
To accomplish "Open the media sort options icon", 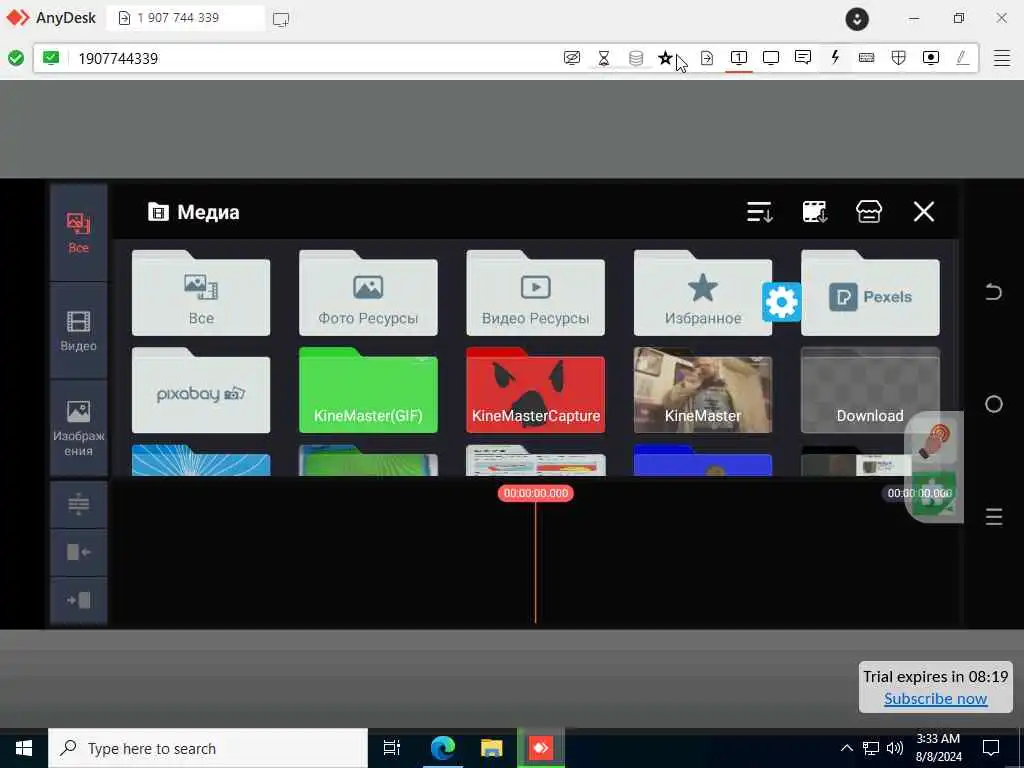I will 760,212.
